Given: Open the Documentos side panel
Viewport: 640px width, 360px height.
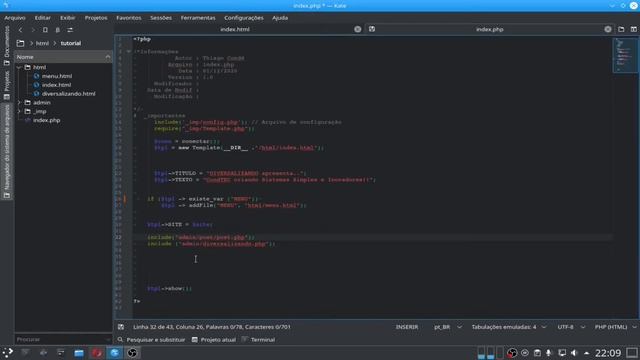Looking at the screenshot, I should [7, 45].
